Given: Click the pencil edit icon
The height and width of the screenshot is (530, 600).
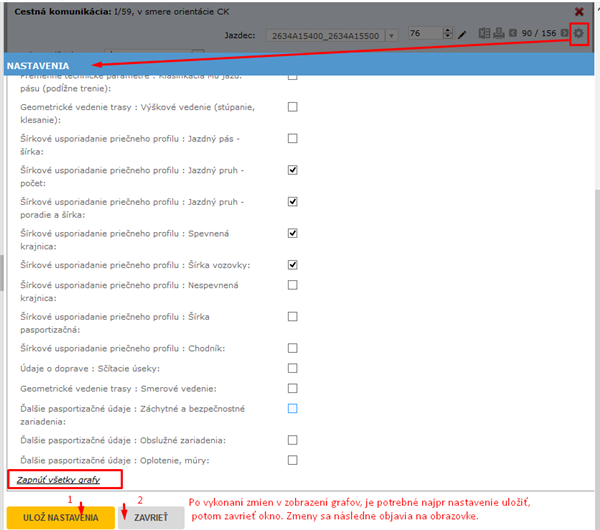Looking at the screenshot, I should tap(463, 35).
